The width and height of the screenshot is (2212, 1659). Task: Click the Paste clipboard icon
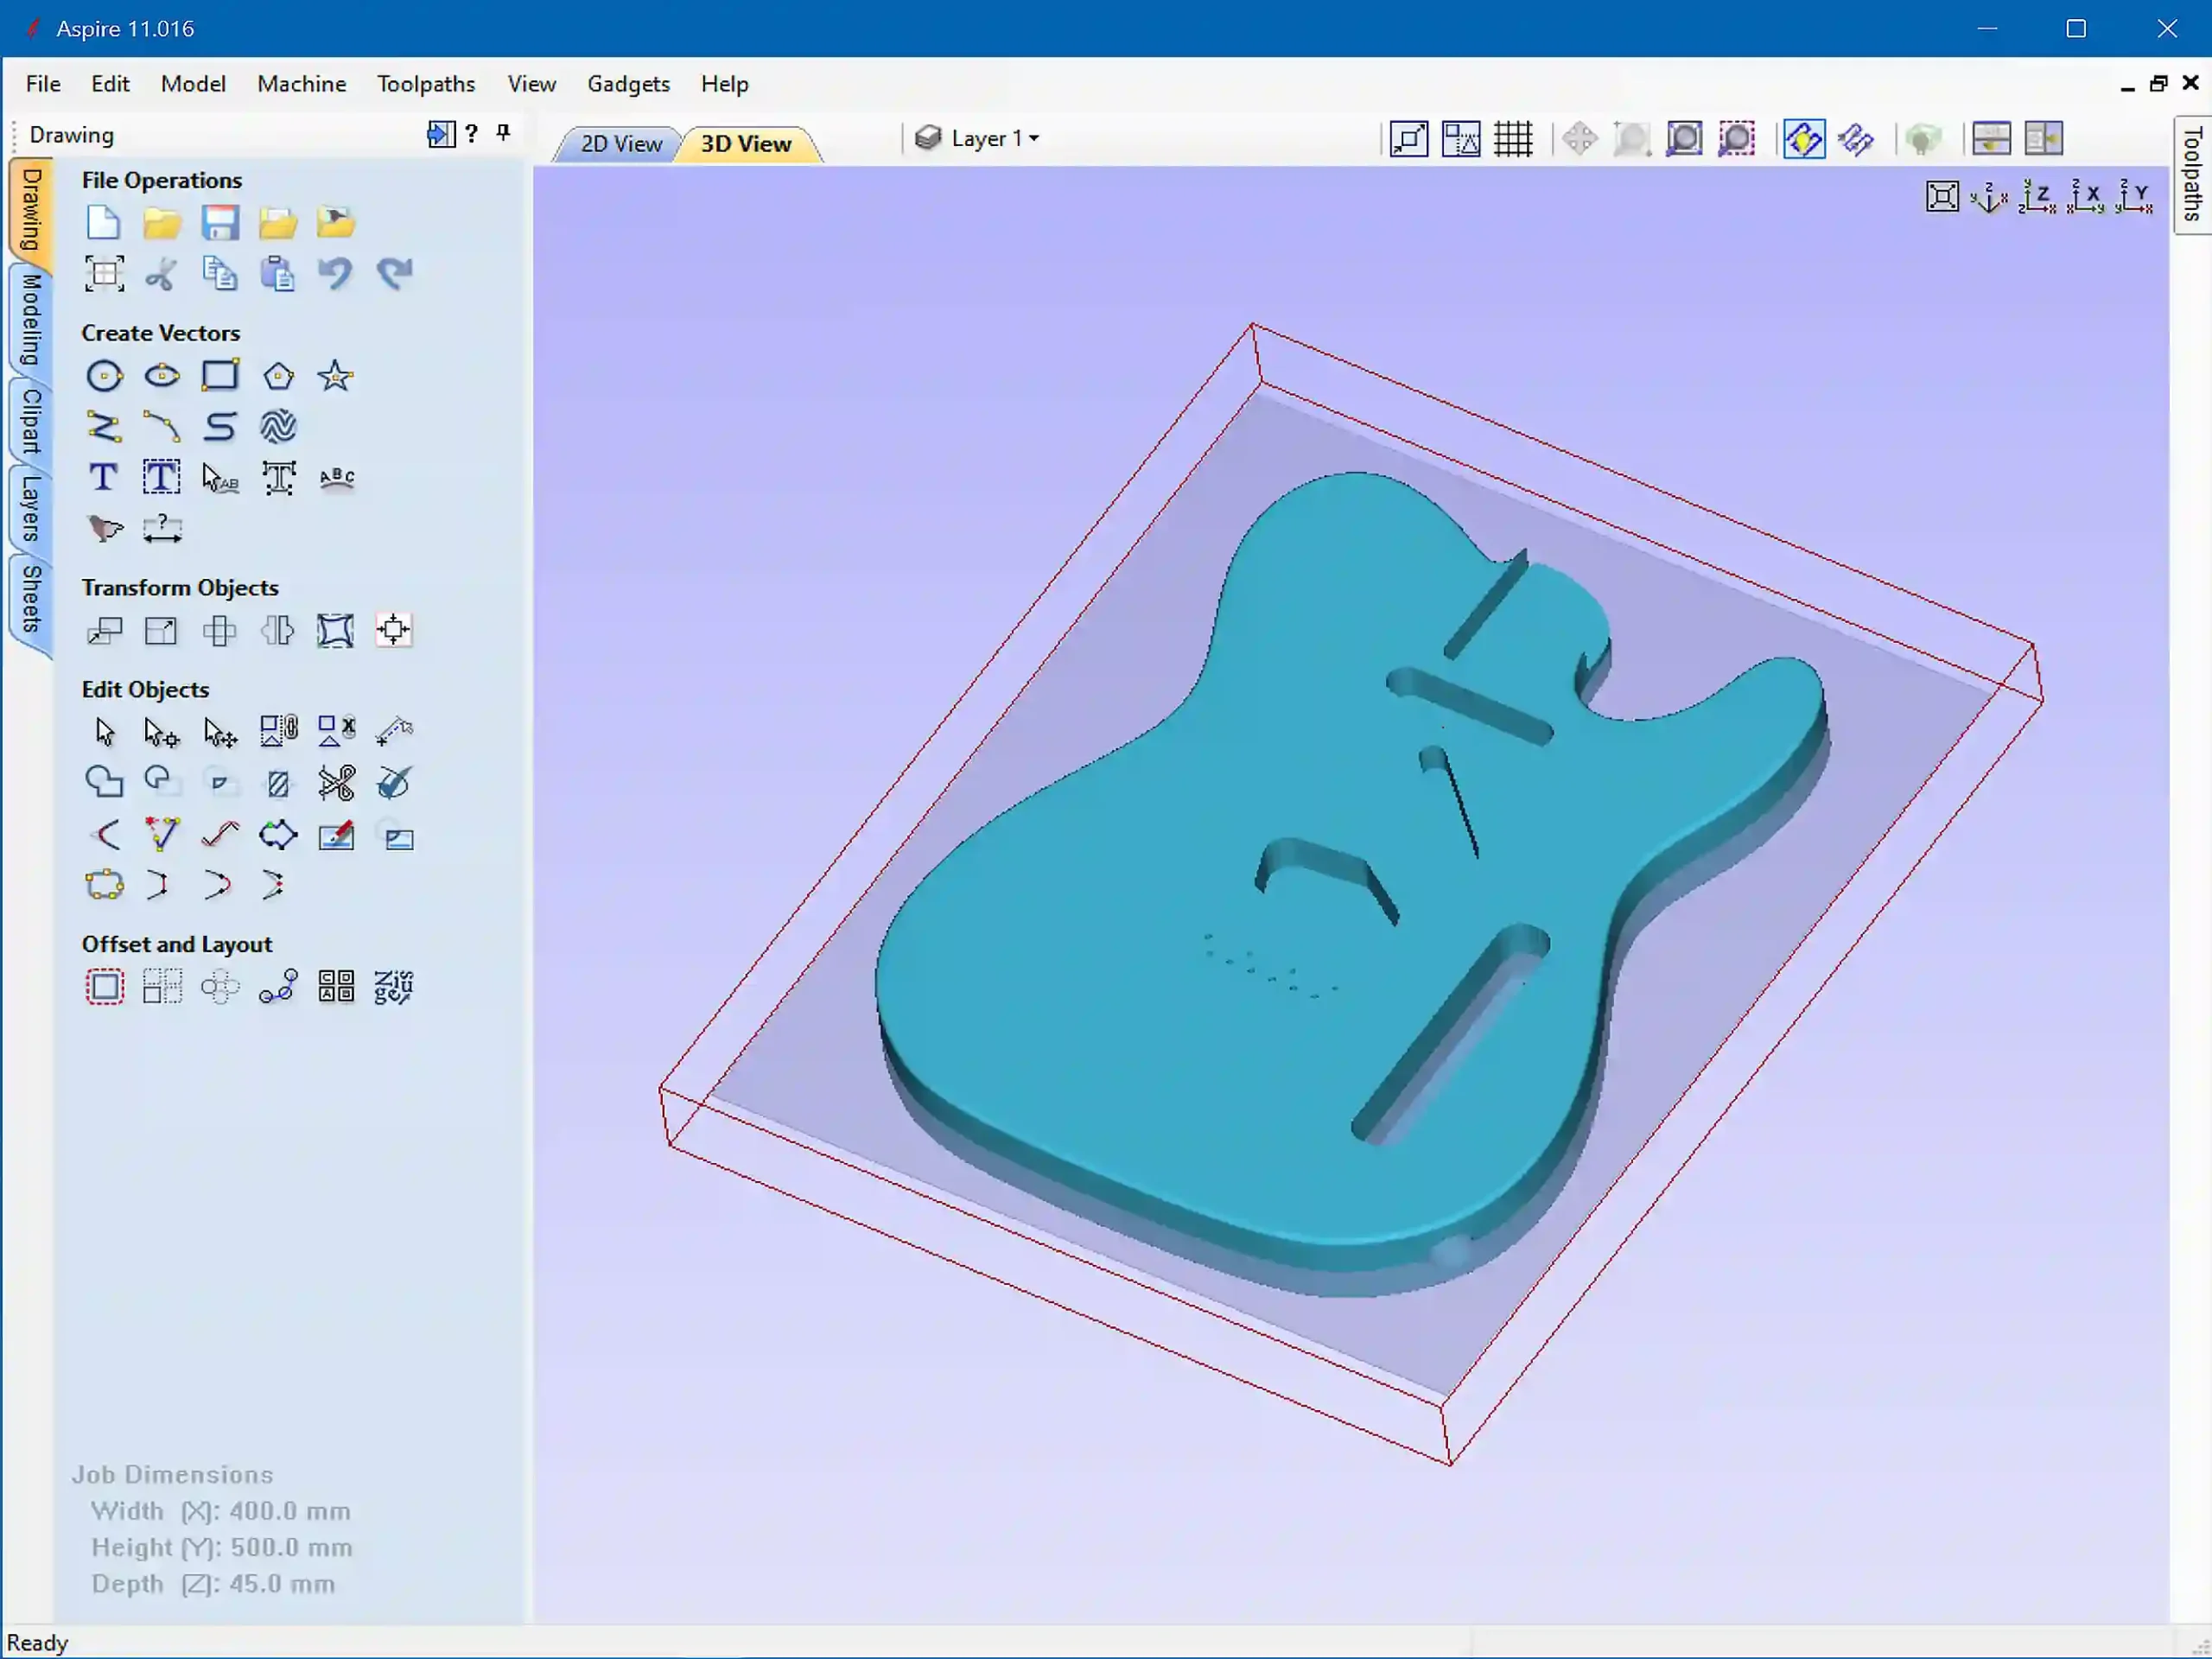point(278,273)
